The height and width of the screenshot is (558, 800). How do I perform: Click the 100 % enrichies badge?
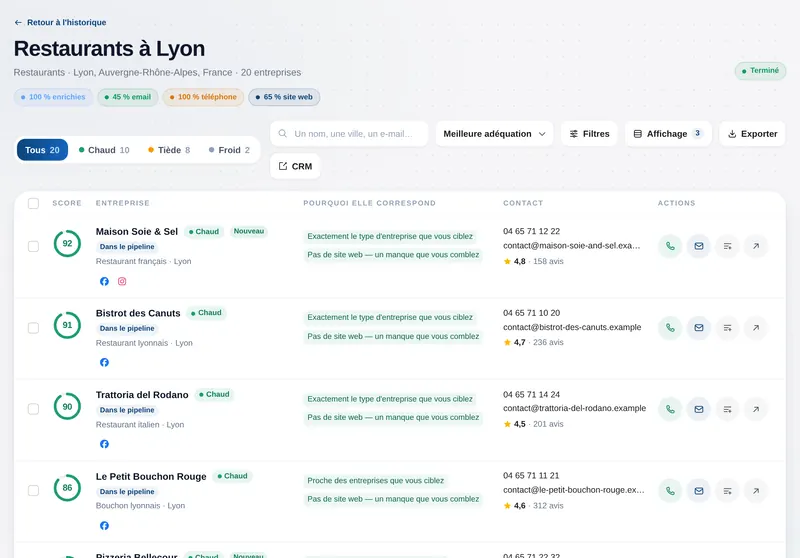53,97
